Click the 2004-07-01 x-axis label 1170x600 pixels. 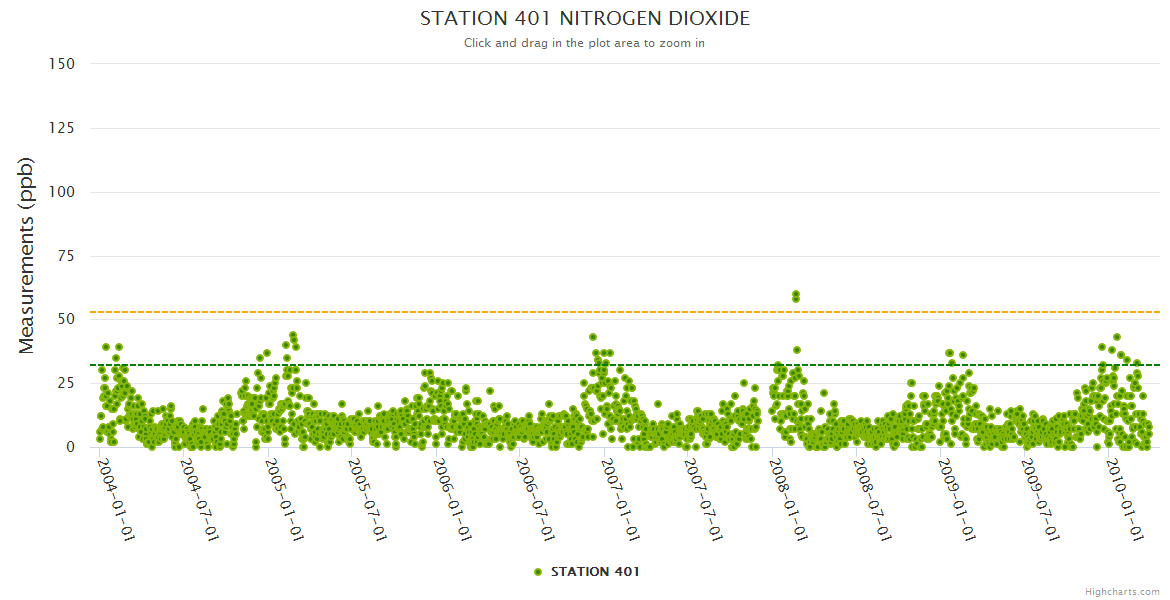200,499
